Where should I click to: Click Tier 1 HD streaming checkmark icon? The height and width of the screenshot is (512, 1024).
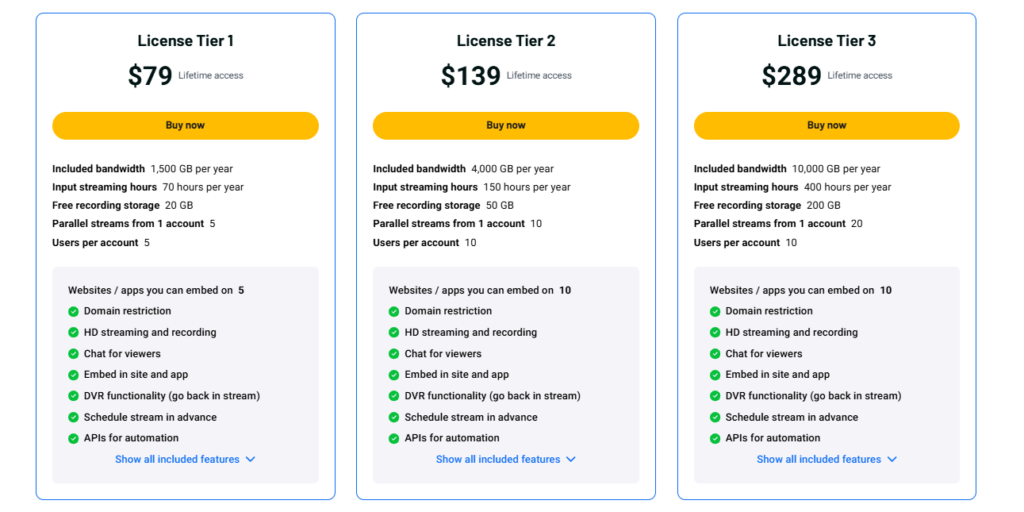pos(73,332)
